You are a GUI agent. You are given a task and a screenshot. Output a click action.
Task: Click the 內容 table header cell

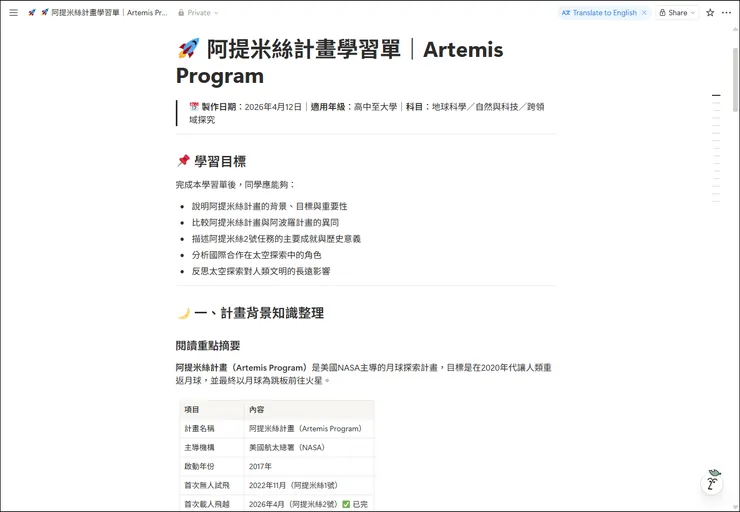click(x=309, y=410)
